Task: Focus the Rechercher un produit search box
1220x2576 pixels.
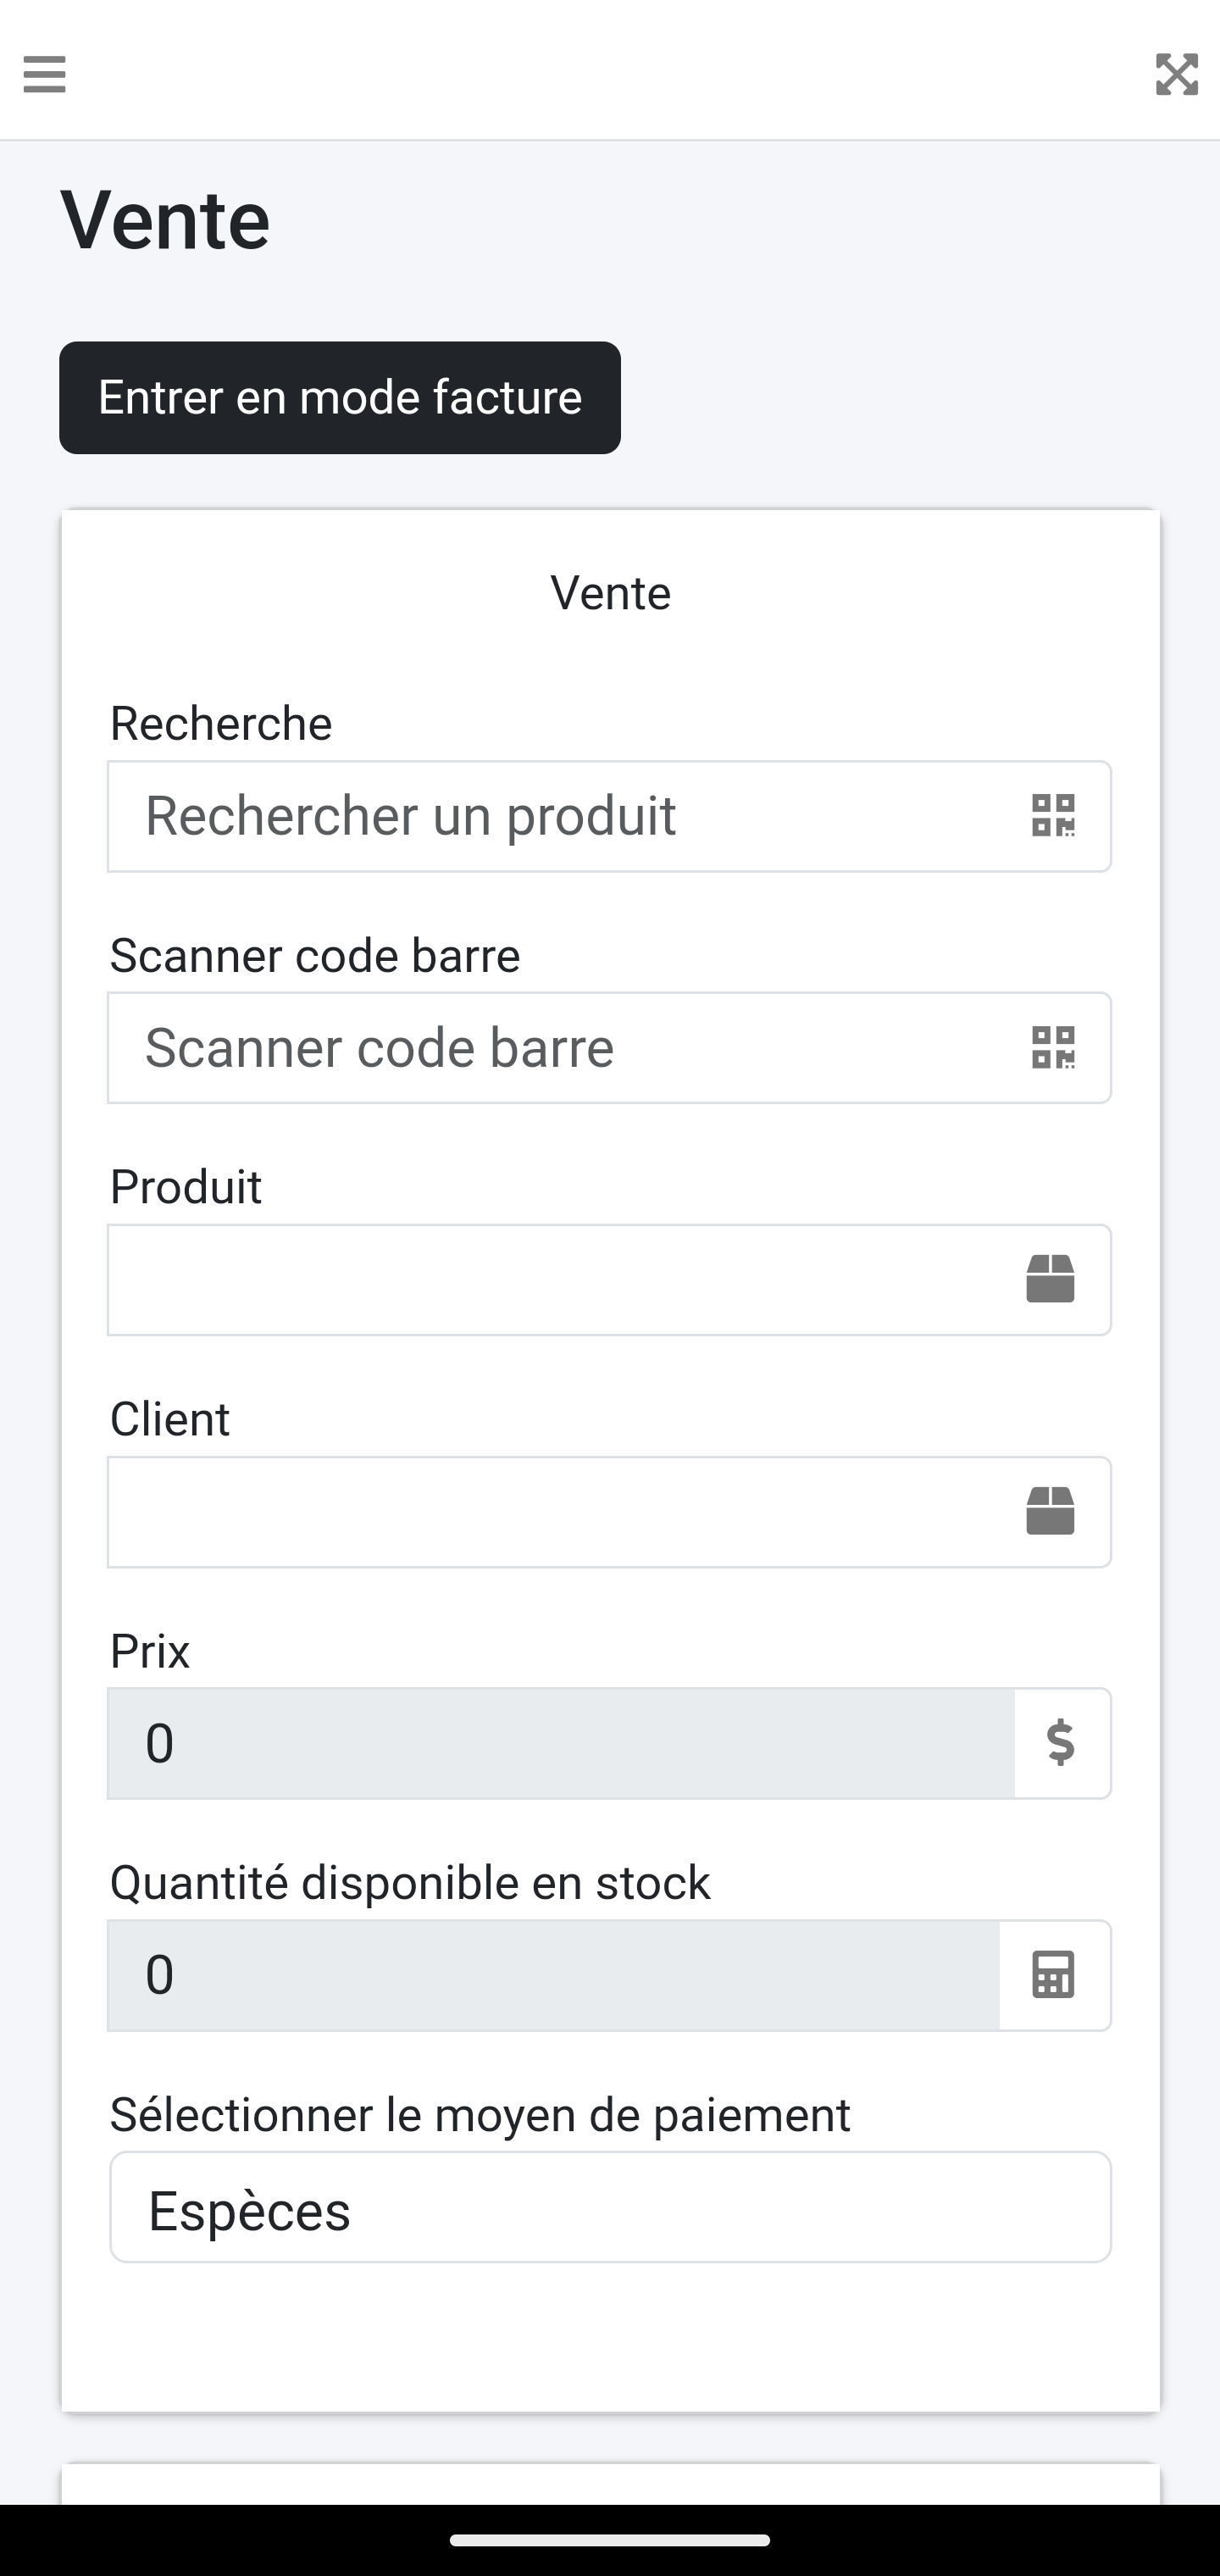Action: pos(560,816)
